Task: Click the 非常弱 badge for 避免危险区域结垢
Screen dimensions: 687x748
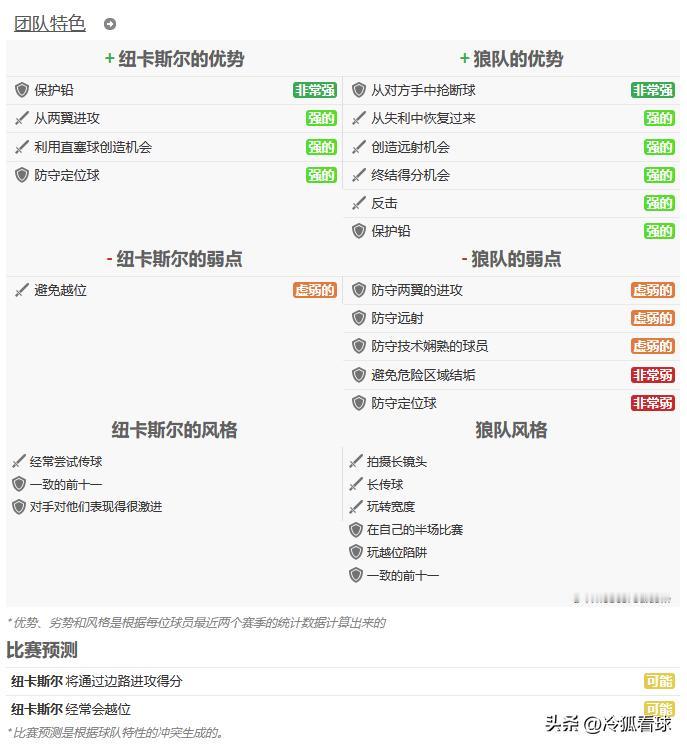Action: click(x=653, y=375)
